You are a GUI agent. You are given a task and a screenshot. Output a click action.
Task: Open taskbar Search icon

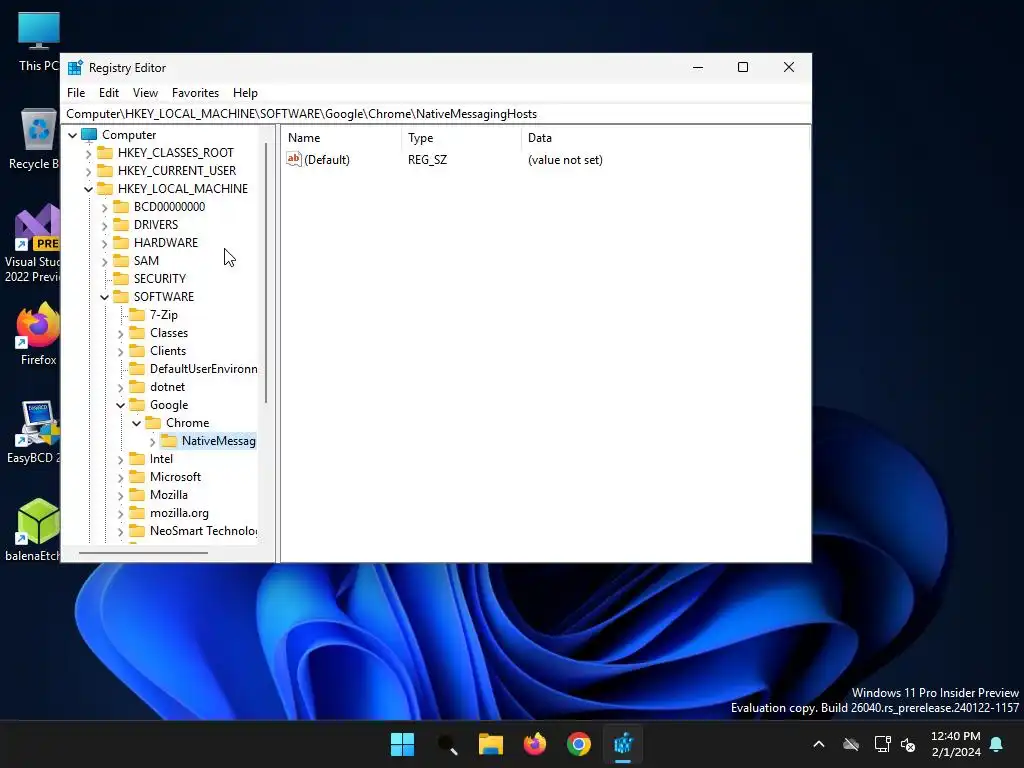click(x=447, y=744)
